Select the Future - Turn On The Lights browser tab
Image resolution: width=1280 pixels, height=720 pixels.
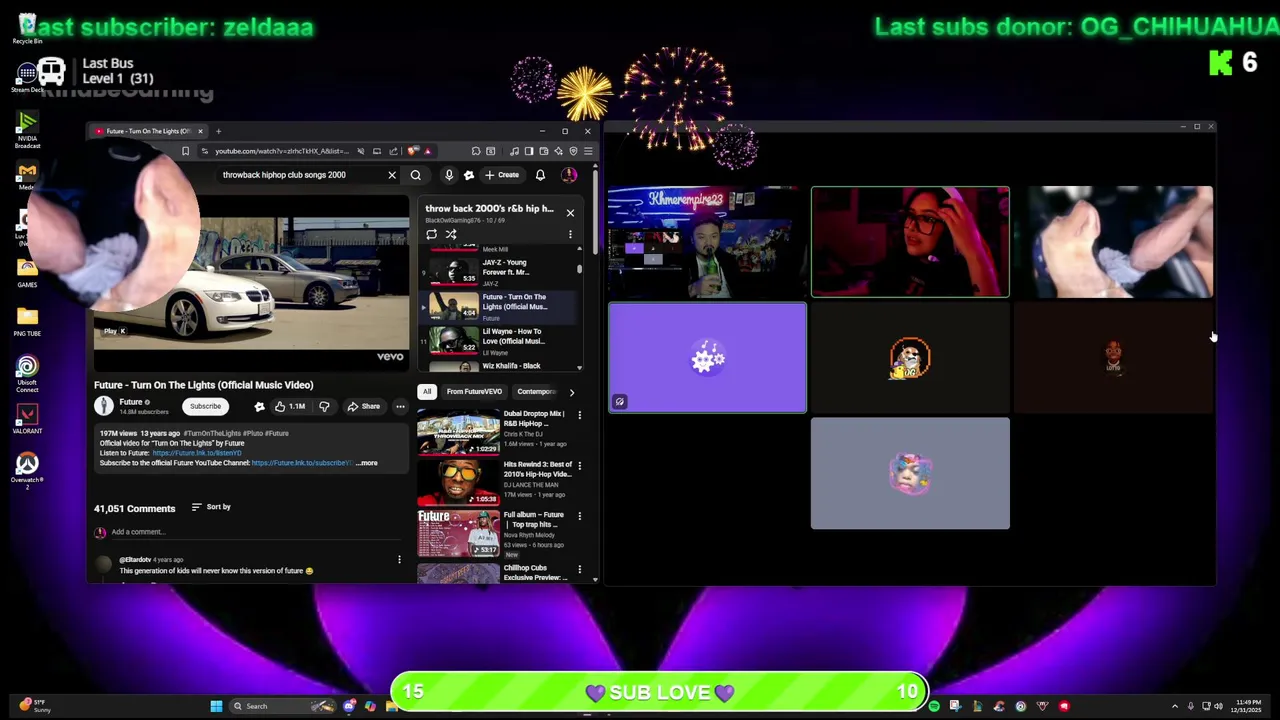click(147, 131)
